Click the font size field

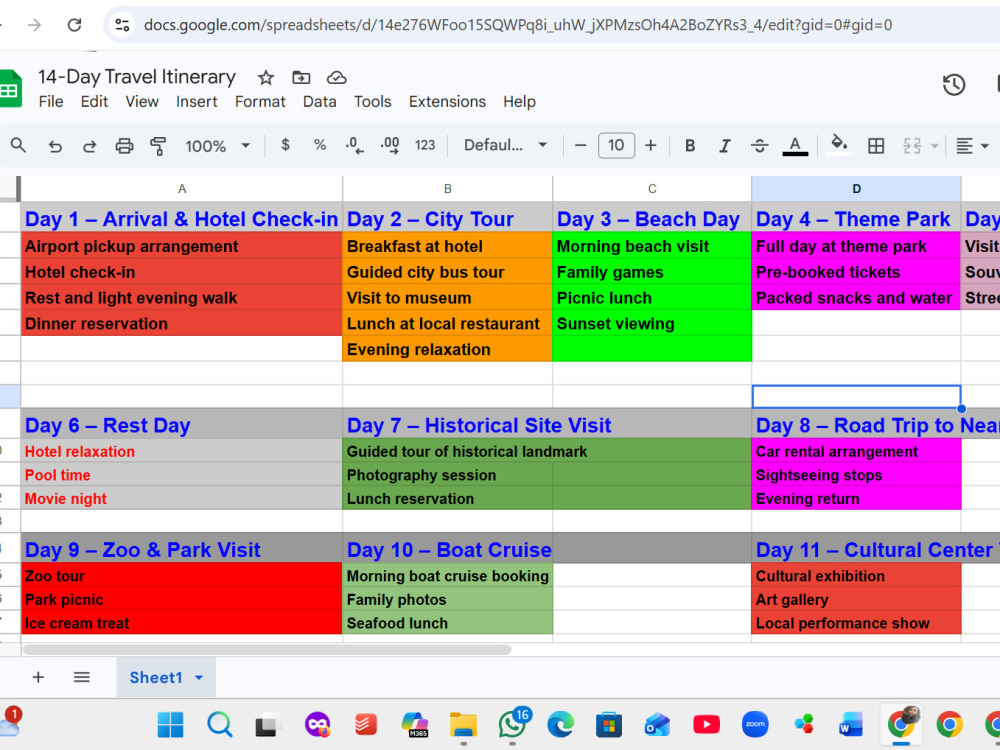(x=615, y=145)
